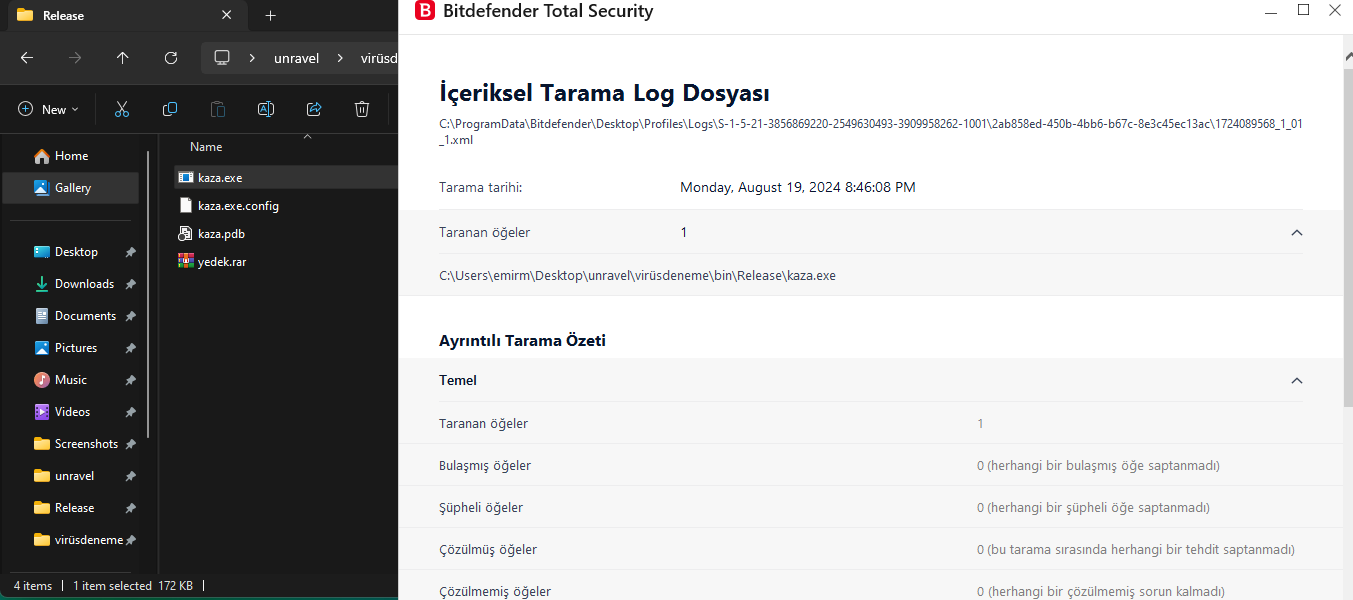
Task: Select the Release Explorer tab
Action: [x=110, y=15]
